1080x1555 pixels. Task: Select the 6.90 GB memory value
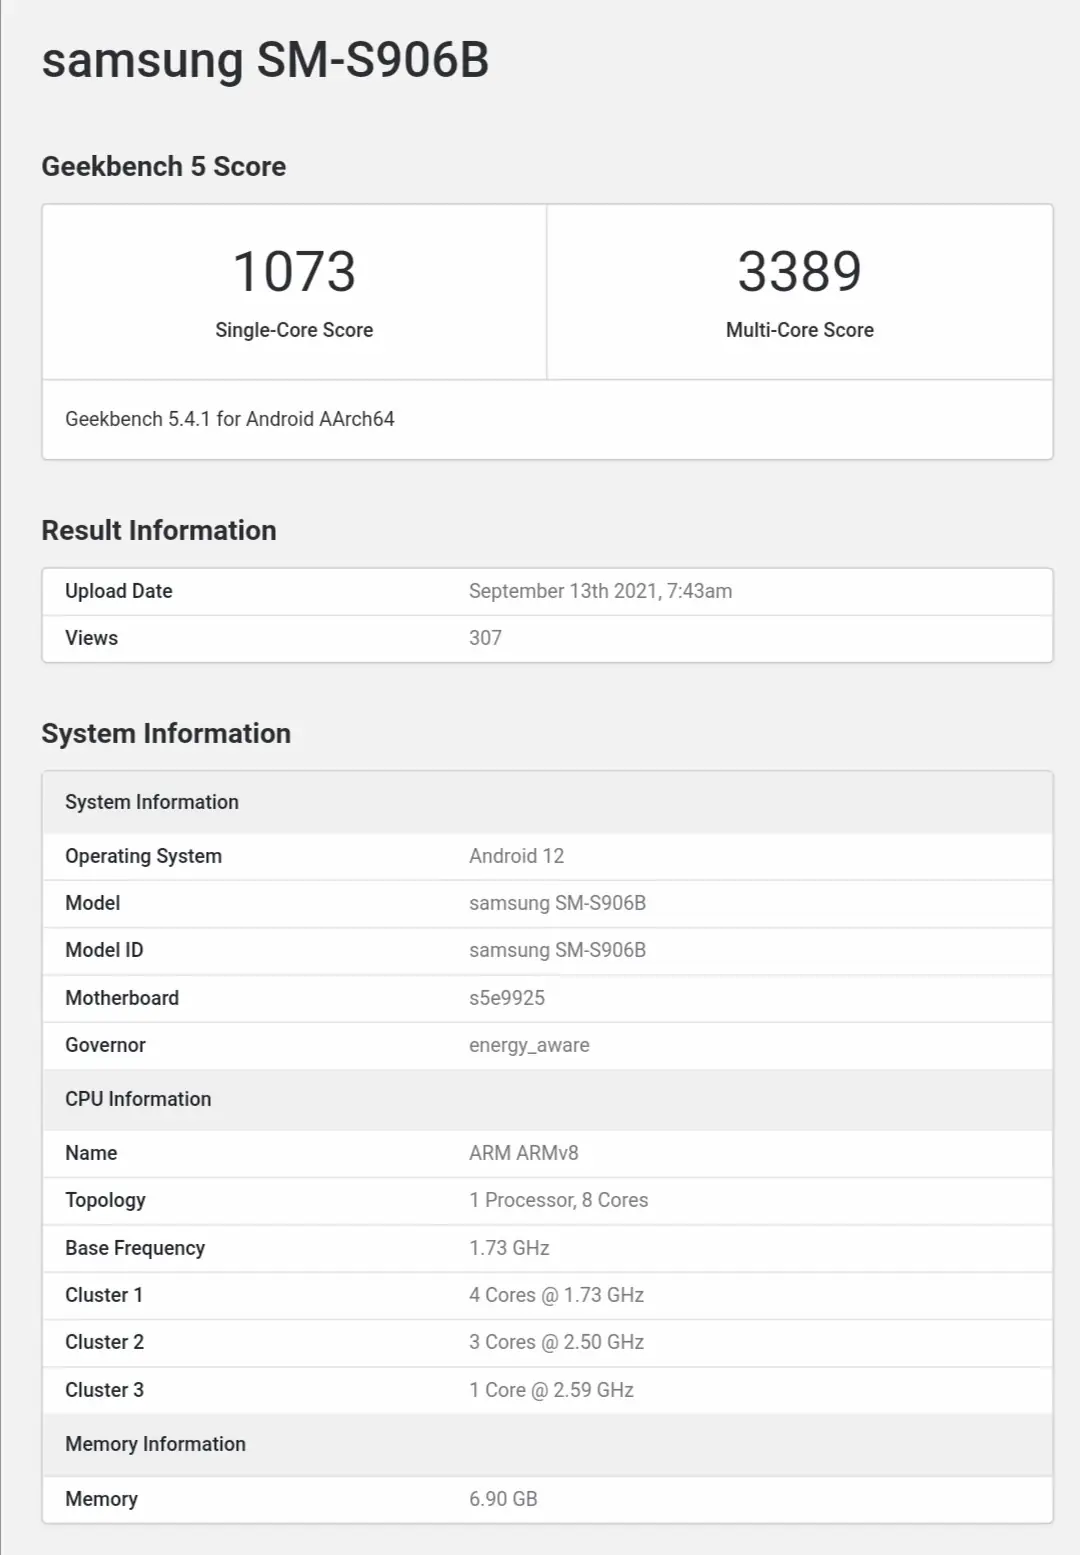tap(504, 1499)
